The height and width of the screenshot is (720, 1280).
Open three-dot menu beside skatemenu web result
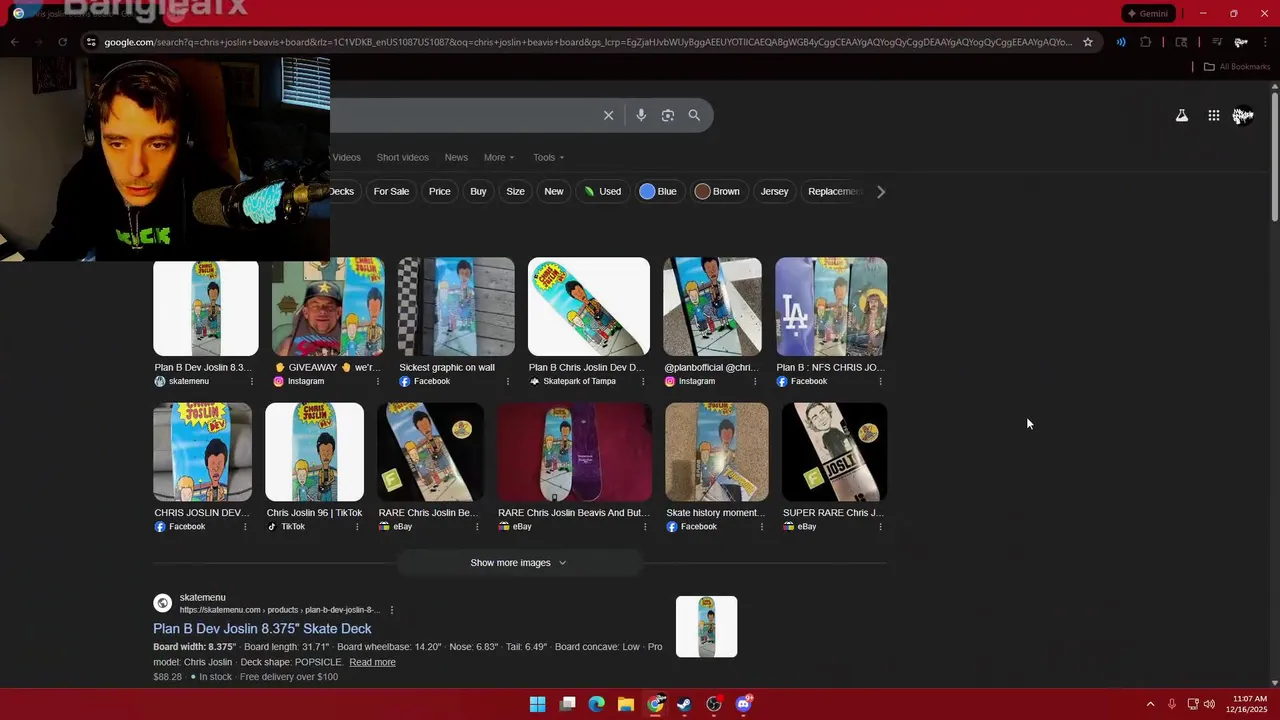click(x=391, y=610)
